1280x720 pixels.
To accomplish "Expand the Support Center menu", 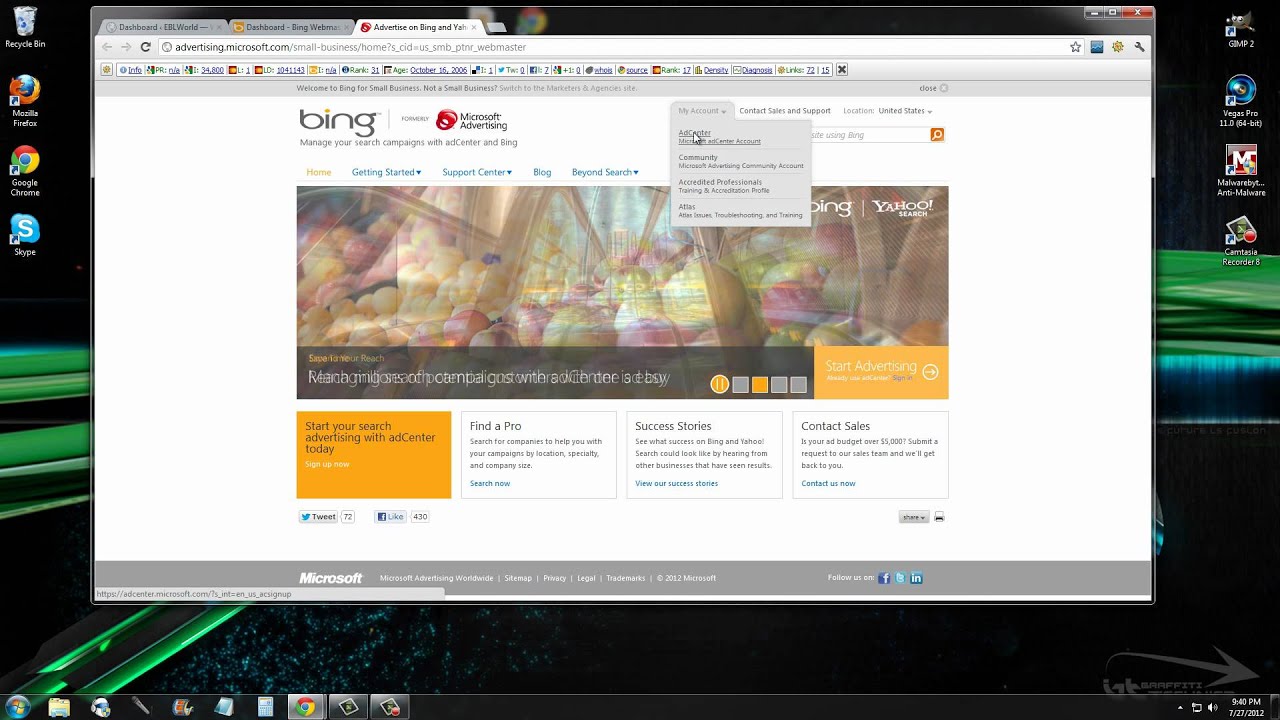I will click(x=477, y=172).
